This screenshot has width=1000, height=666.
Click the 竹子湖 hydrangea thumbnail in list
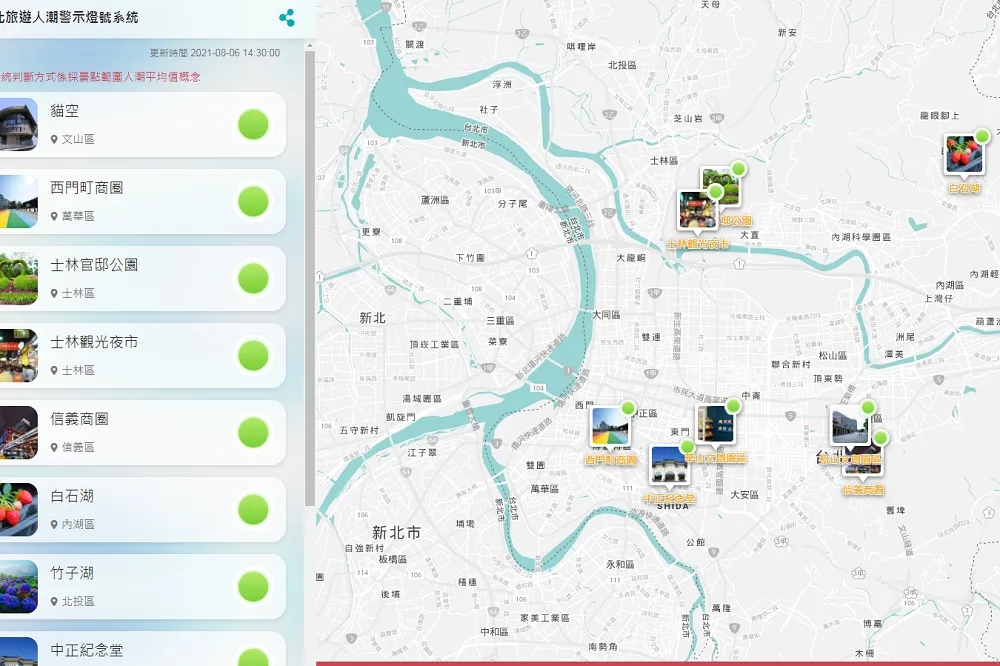pos(18,587)
